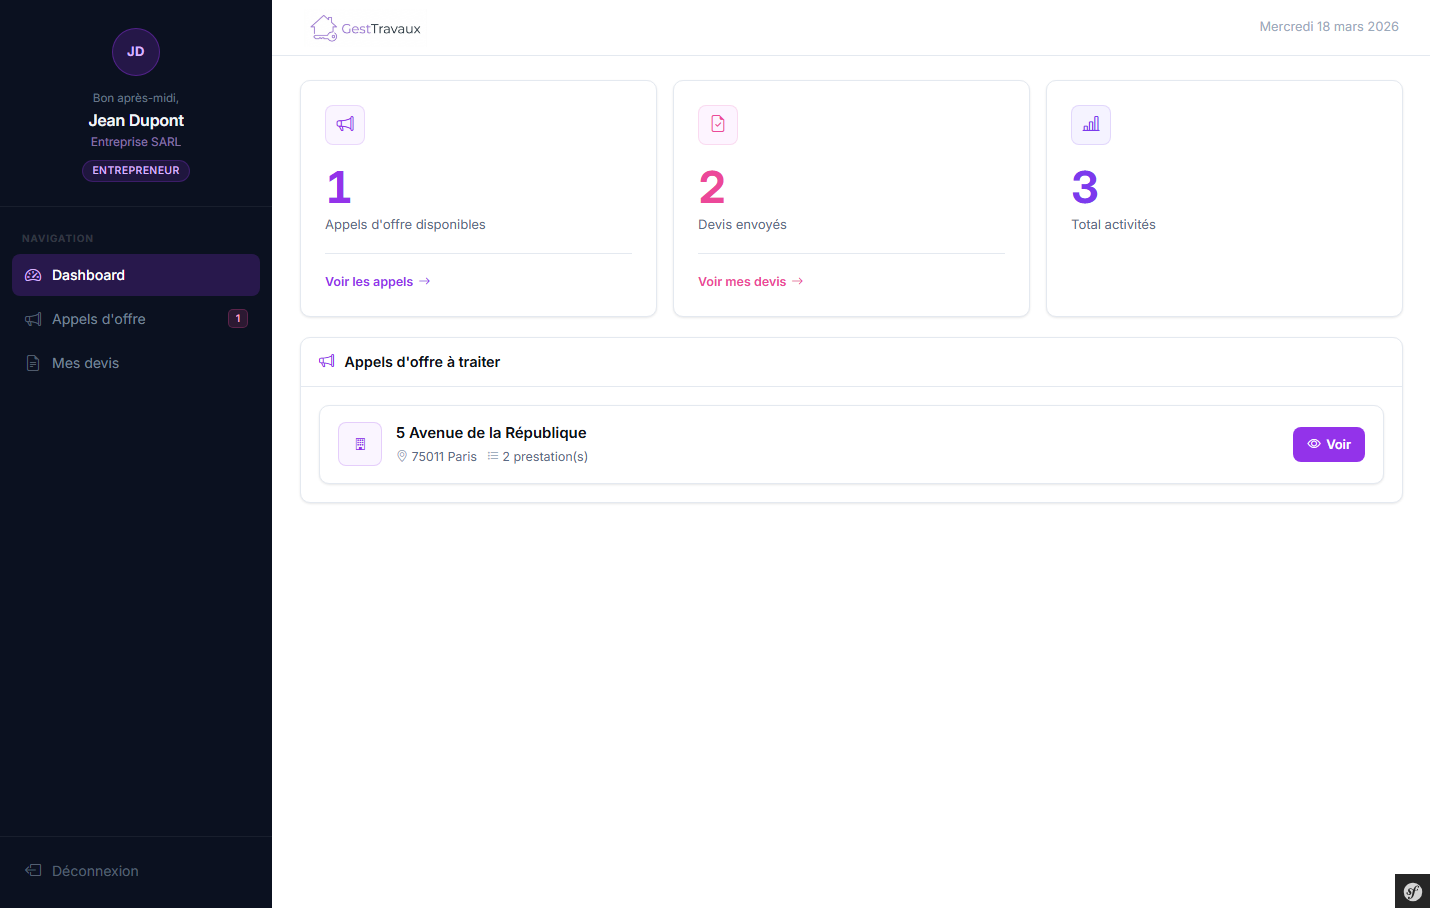Click the megaphone icon beside Appels d'offre à traiter
The width and height of the screenshot is (1430, 908).
coord(327,361)
